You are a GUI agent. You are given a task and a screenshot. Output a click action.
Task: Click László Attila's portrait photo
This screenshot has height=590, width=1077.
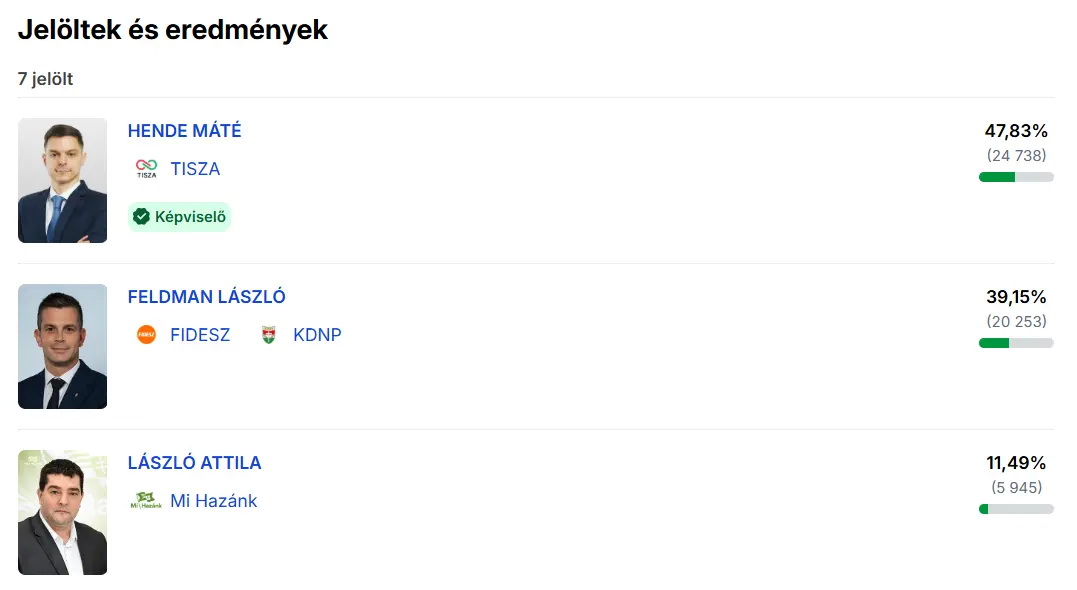(x=62, y=512)
